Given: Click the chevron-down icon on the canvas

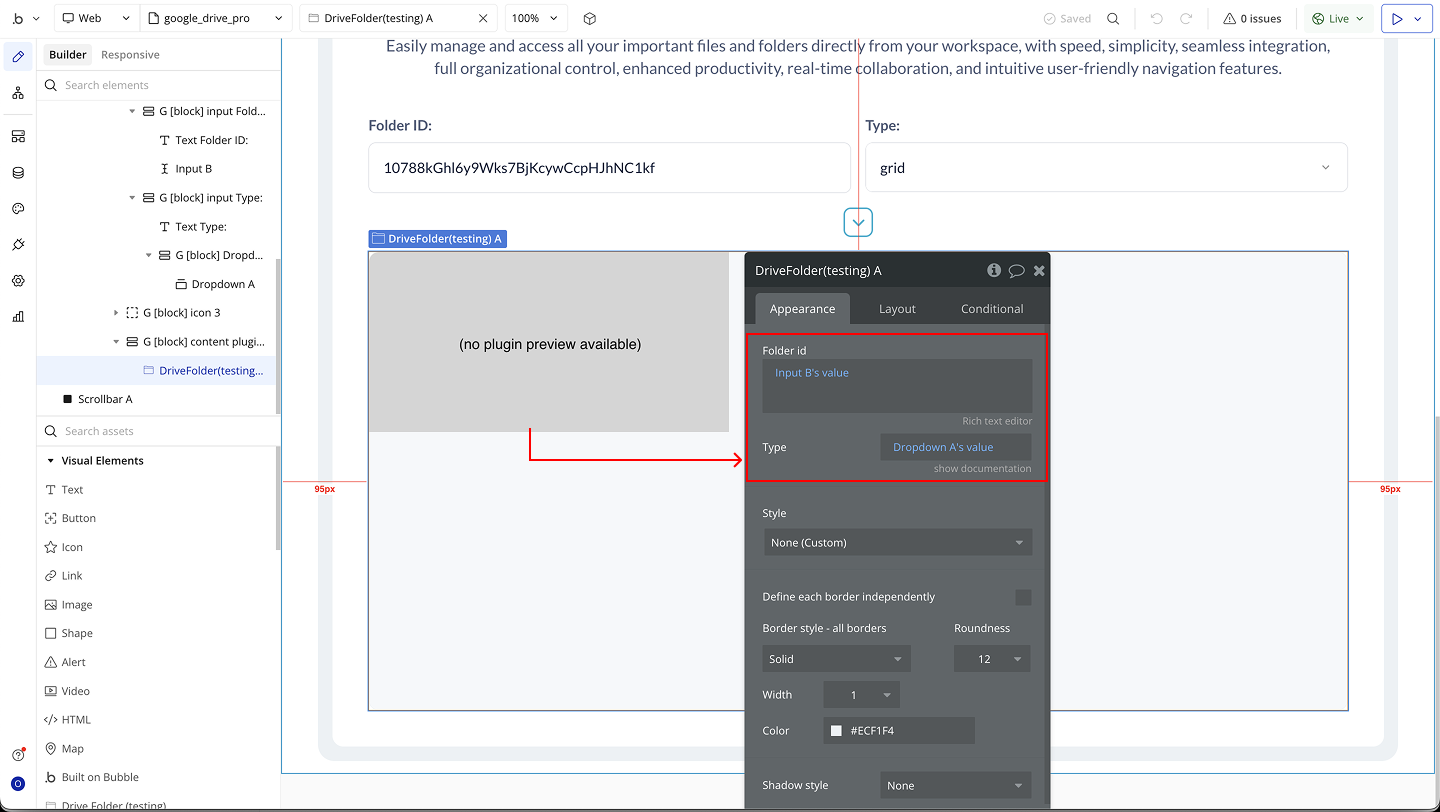Looking at the screenshot, I should coord(858,222).
